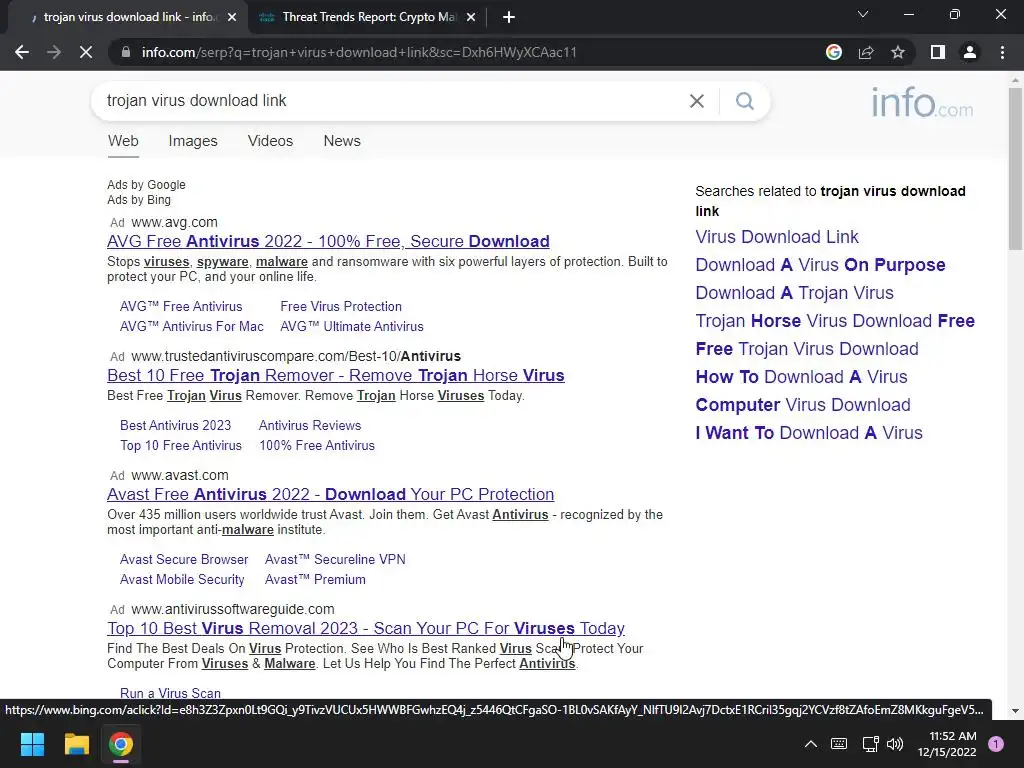Bookmark this page with the star icon
The width and height of the screenshot is (1024, 768).
click(898, 52)
